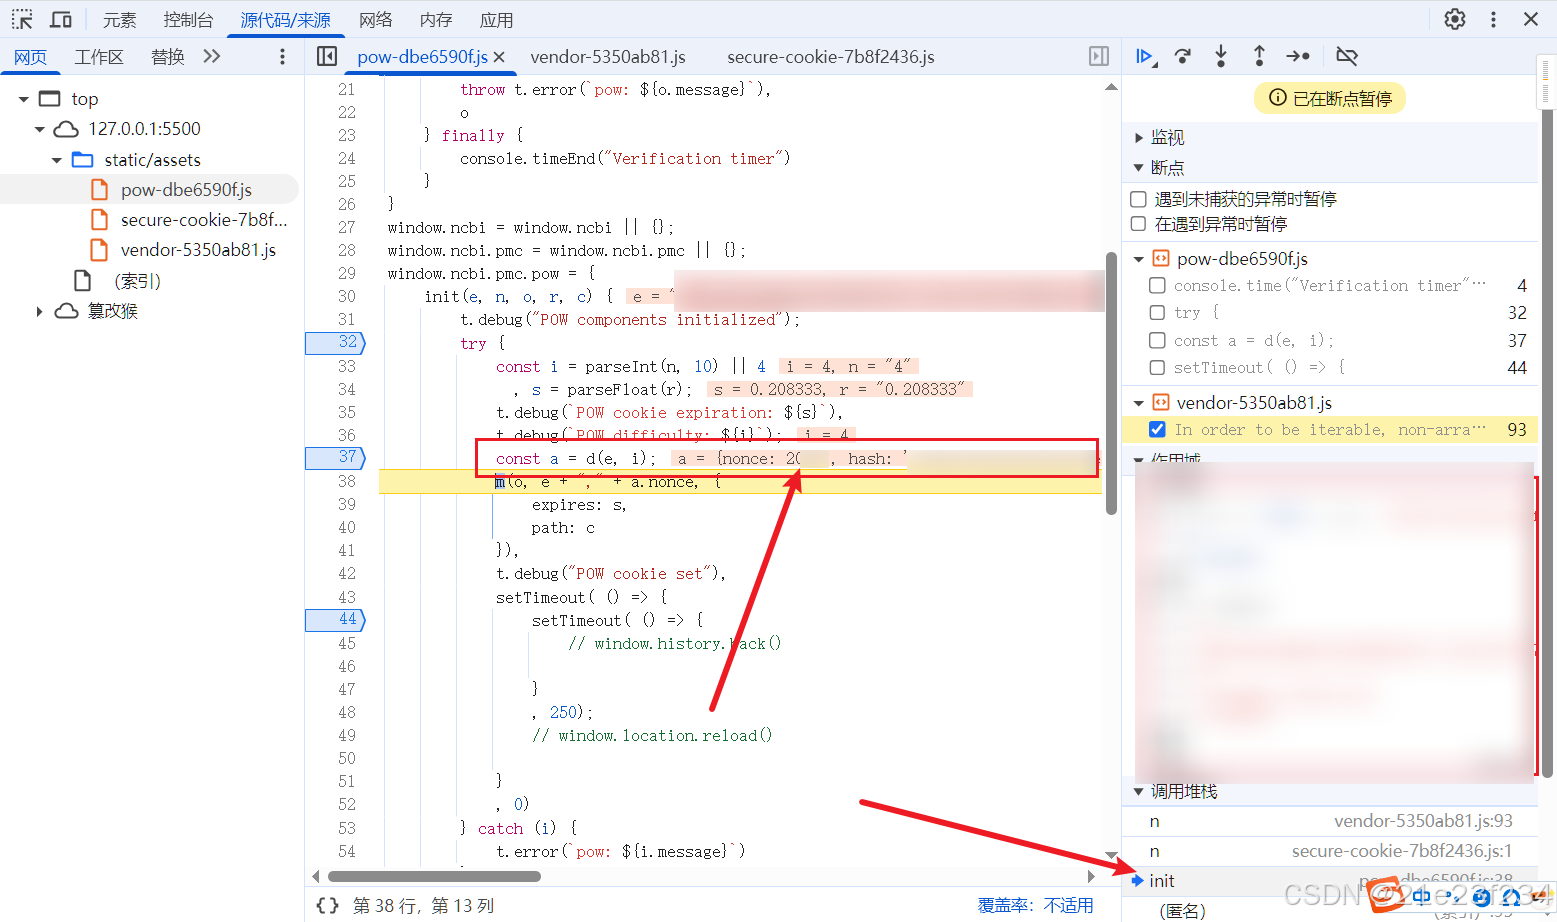Enable setTimeout breakpoint on line 44

(x=1157, y=368)
